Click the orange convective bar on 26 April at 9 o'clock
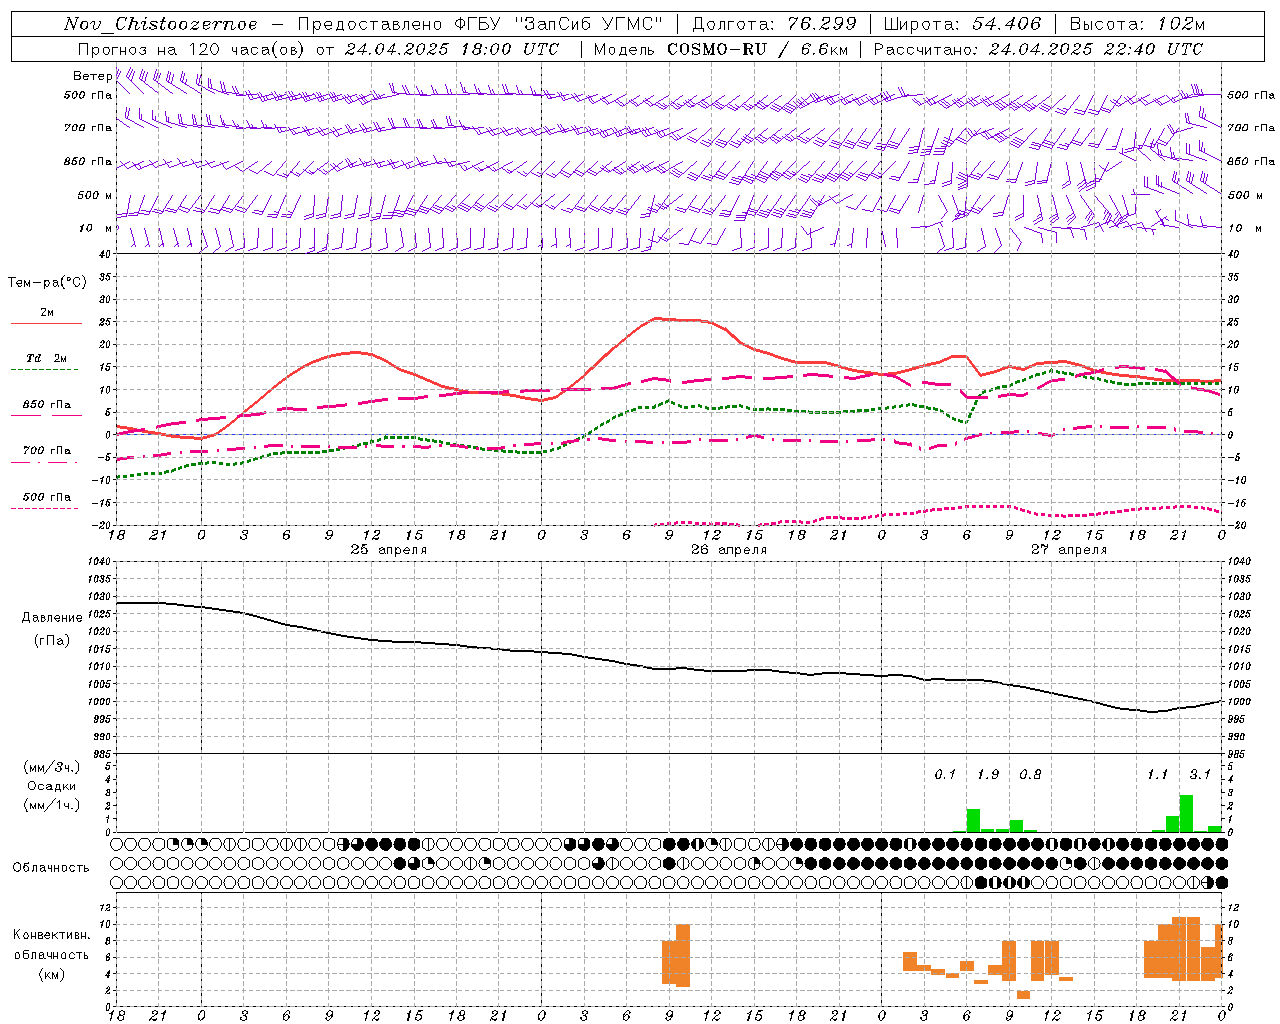This screenshot has width=1280, height=1024. 669,962
